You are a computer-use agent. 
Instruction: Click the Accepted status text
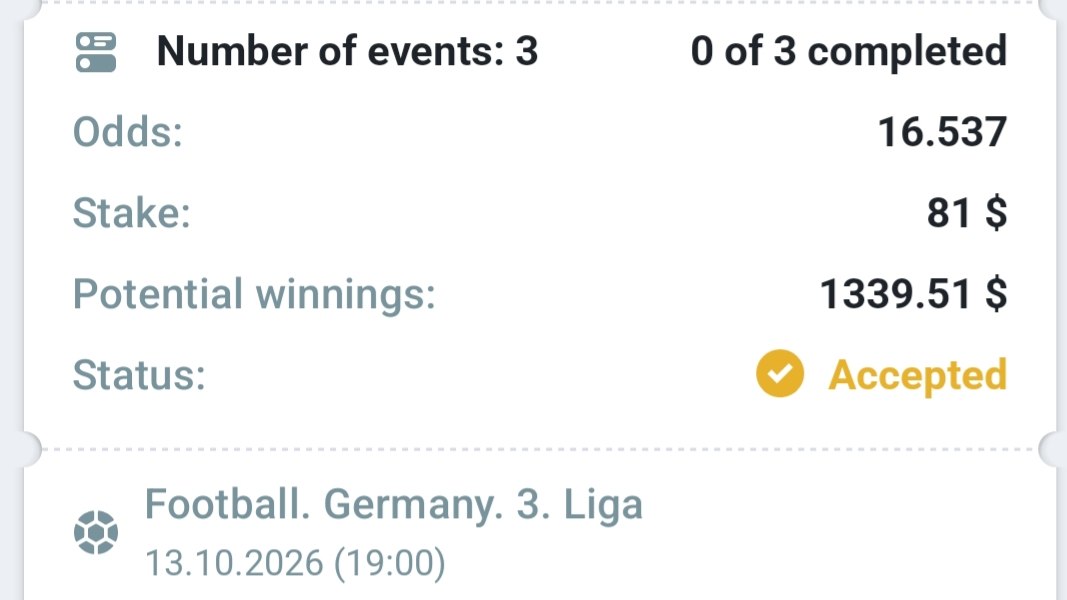tap(917, 375)
